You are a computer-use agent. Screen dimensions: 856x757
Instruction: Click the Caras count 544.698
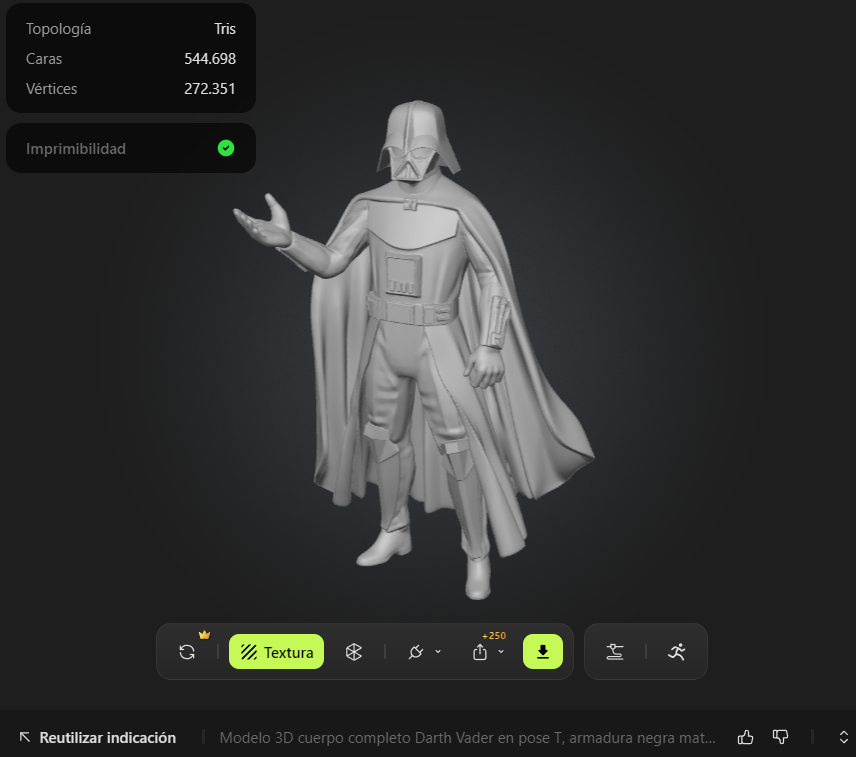coord(210,58)
